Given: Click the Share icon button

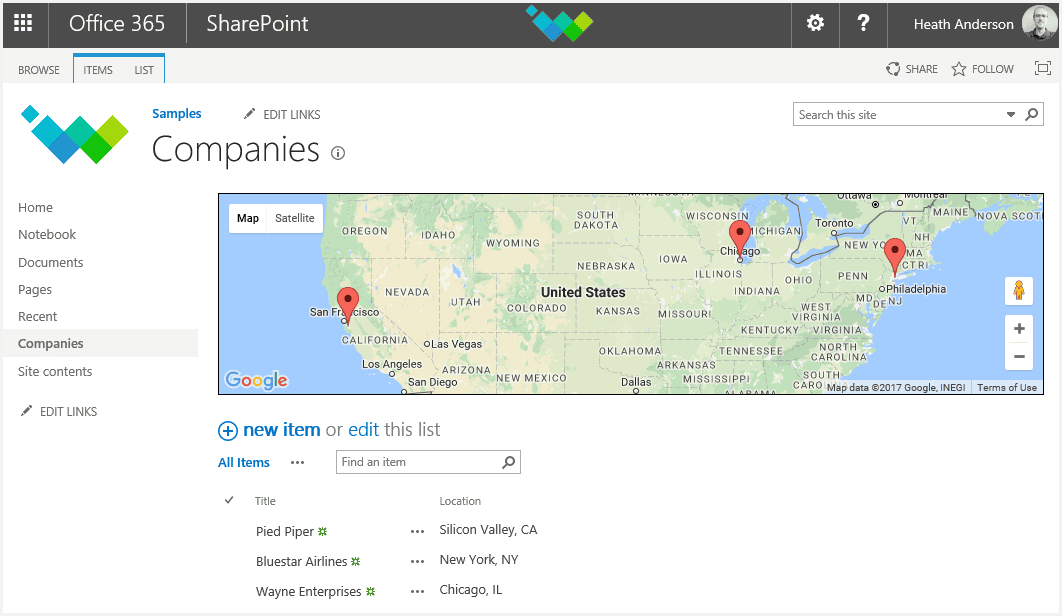Looking at the screenshot, I should pos(912,69).
